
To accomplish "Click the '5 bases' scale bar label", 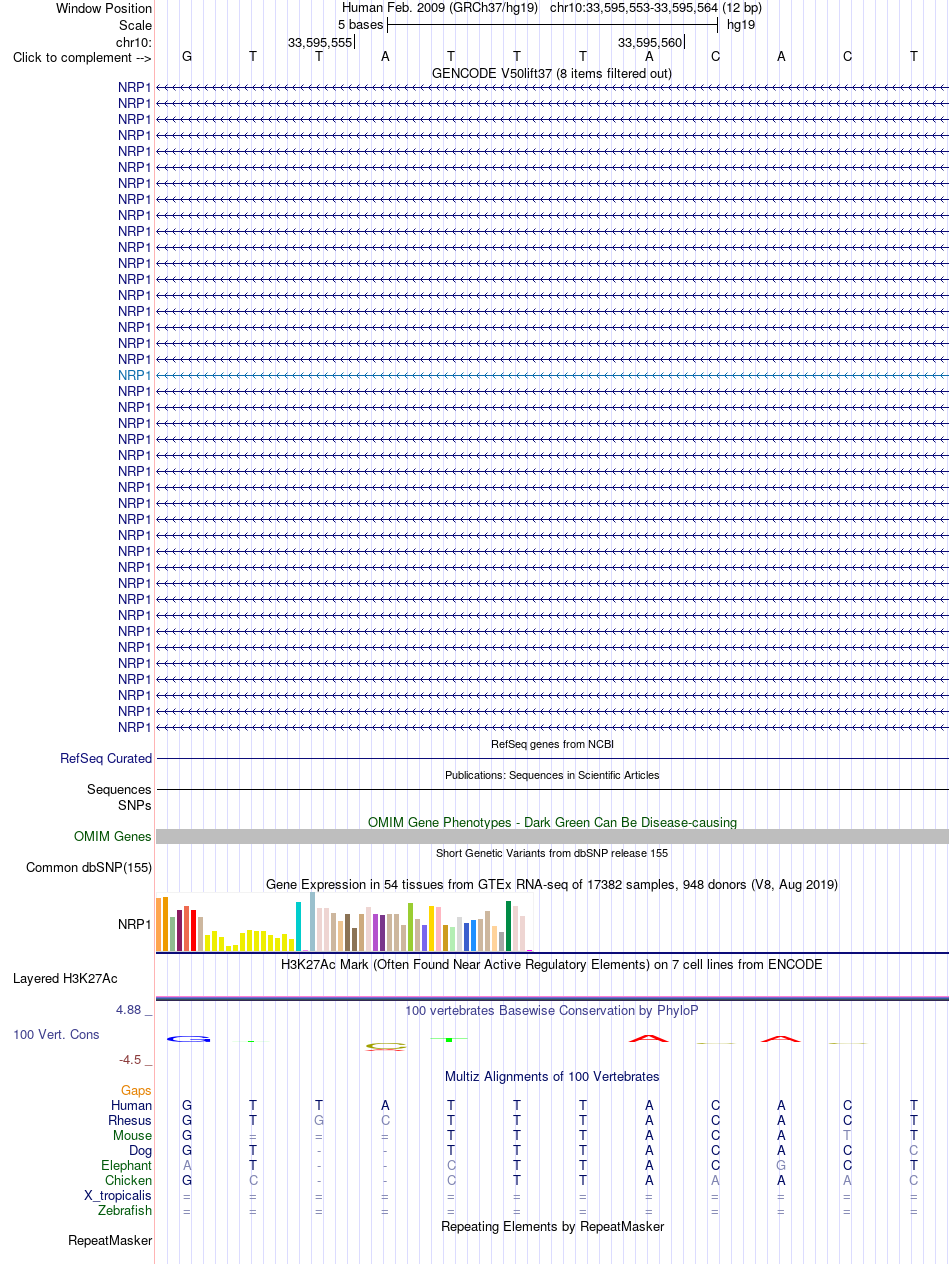I will point(360,24).
